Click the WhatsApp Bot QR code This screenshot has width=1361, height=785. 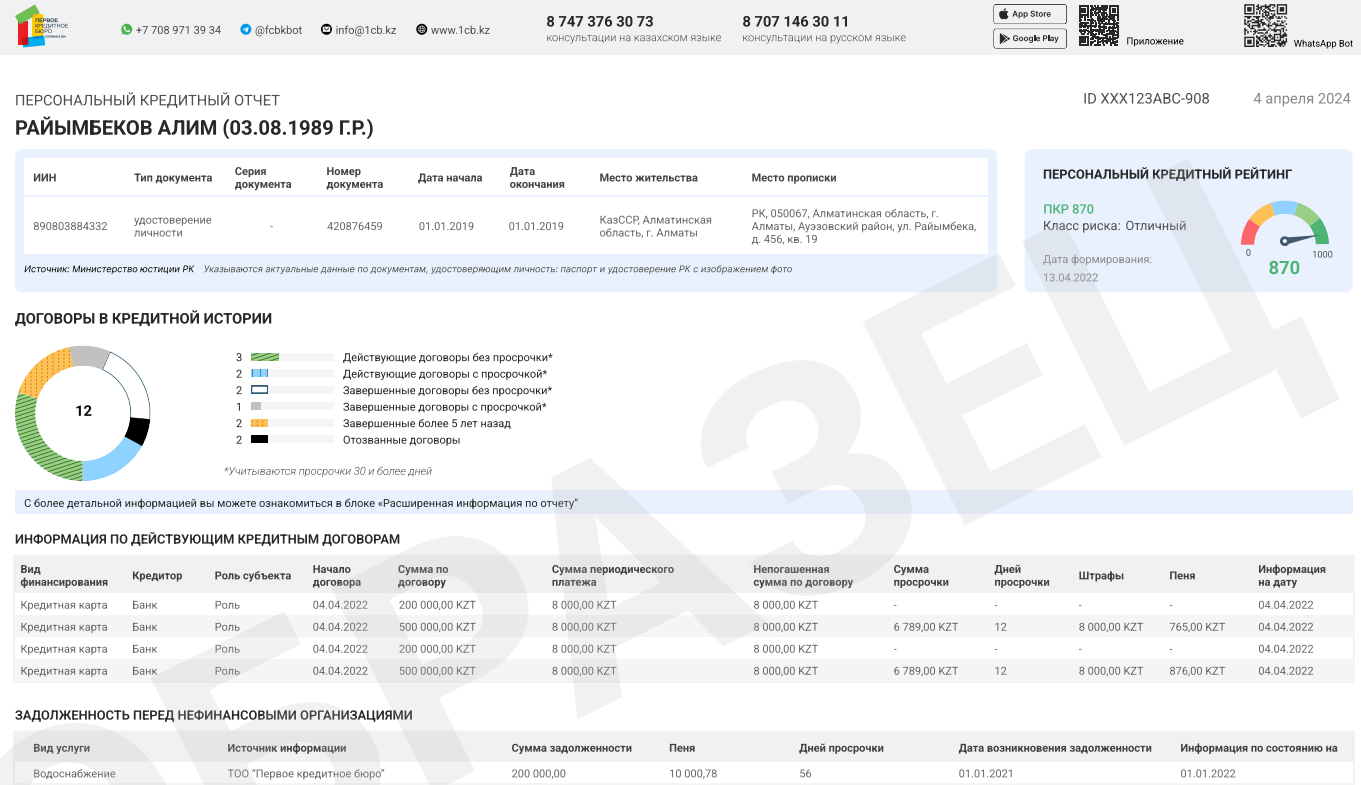[1265, 26]
